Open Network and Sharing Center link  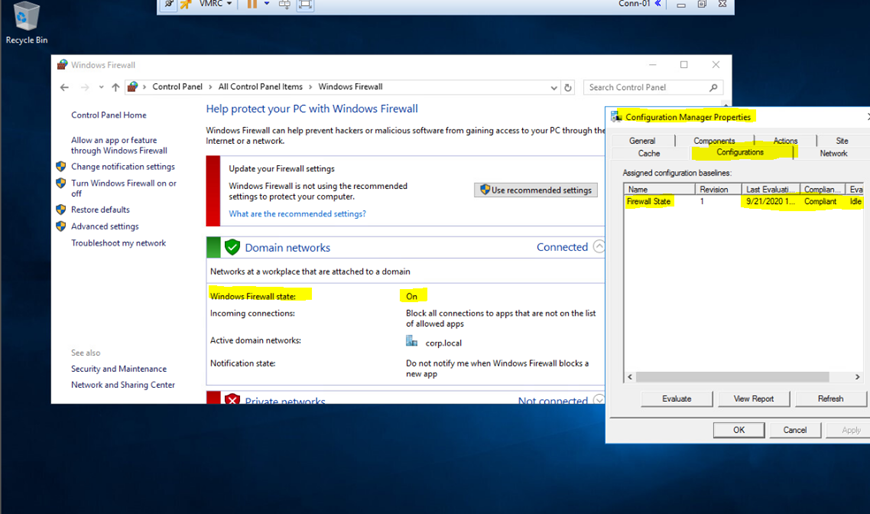(x=123, y=385)
